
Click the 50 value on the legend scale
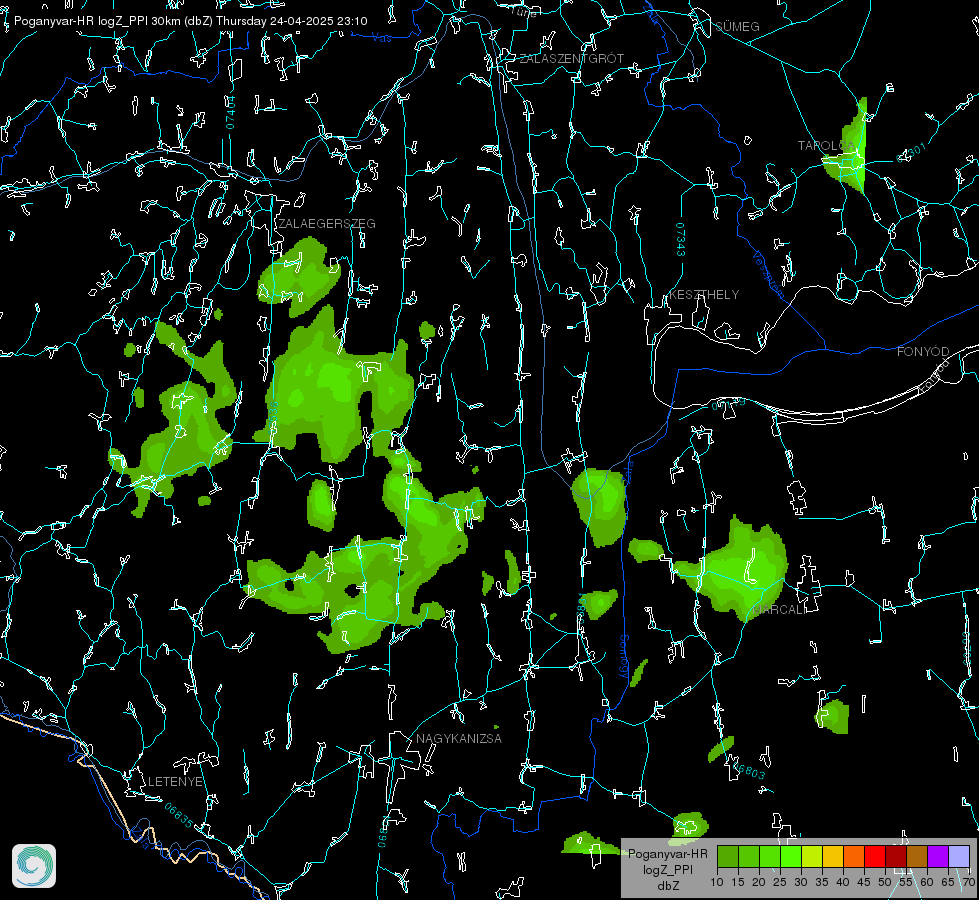[885, 882]
